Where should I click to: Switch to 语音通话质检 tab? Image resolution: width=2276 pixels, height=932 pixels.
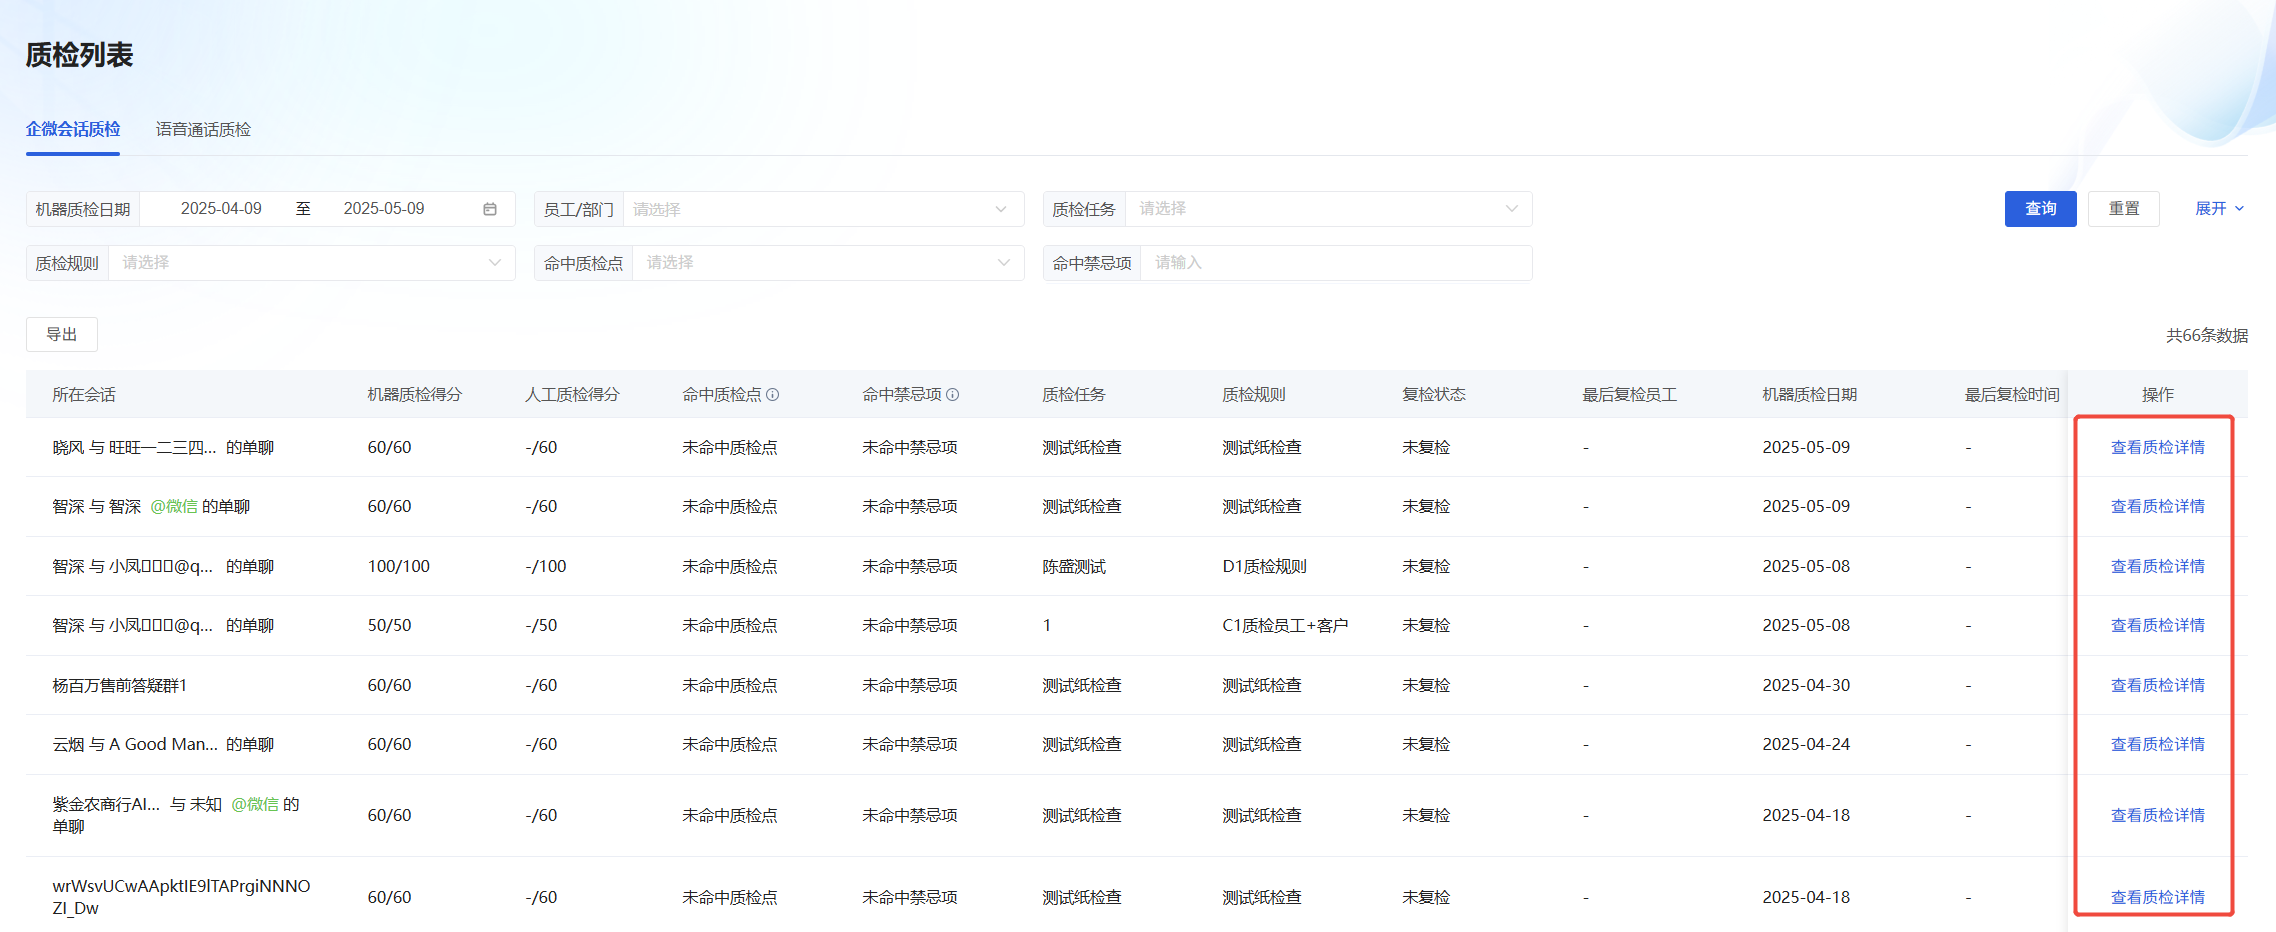203,129
